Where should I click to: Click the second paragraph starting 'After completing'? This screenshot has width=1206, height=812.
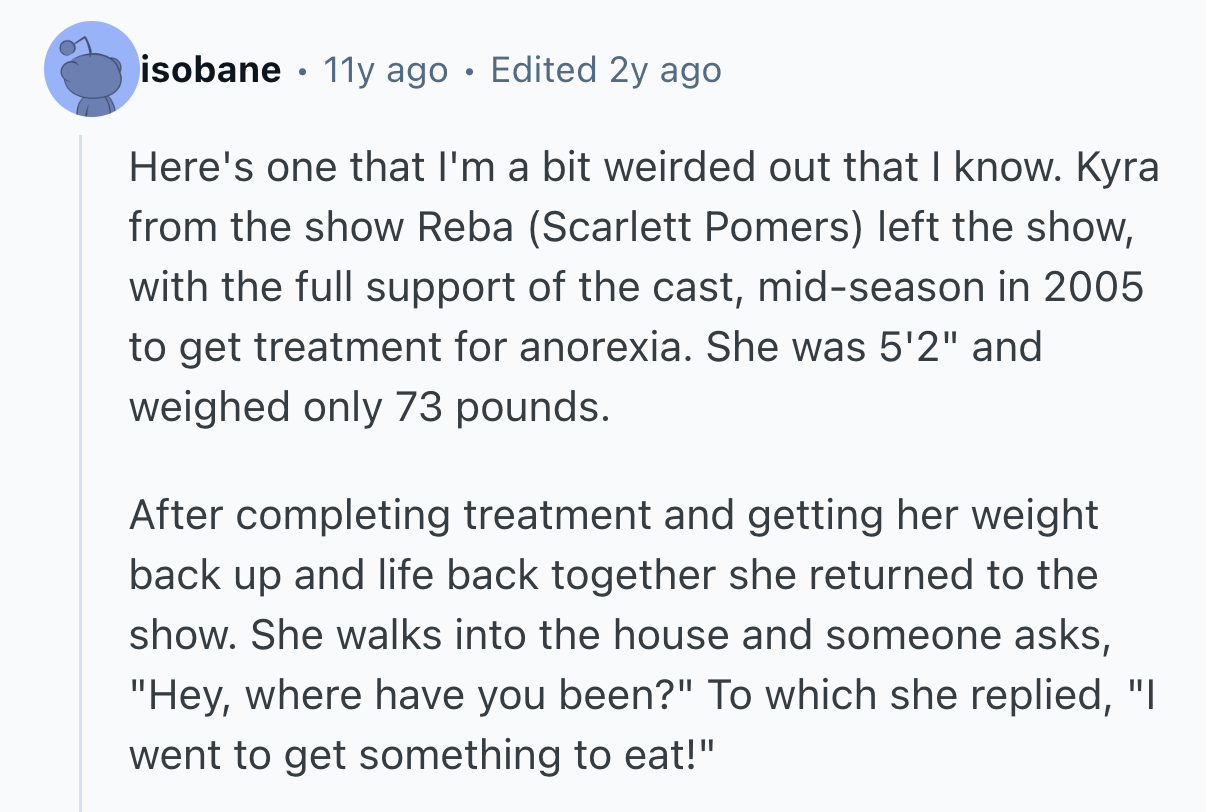[612, 635]
